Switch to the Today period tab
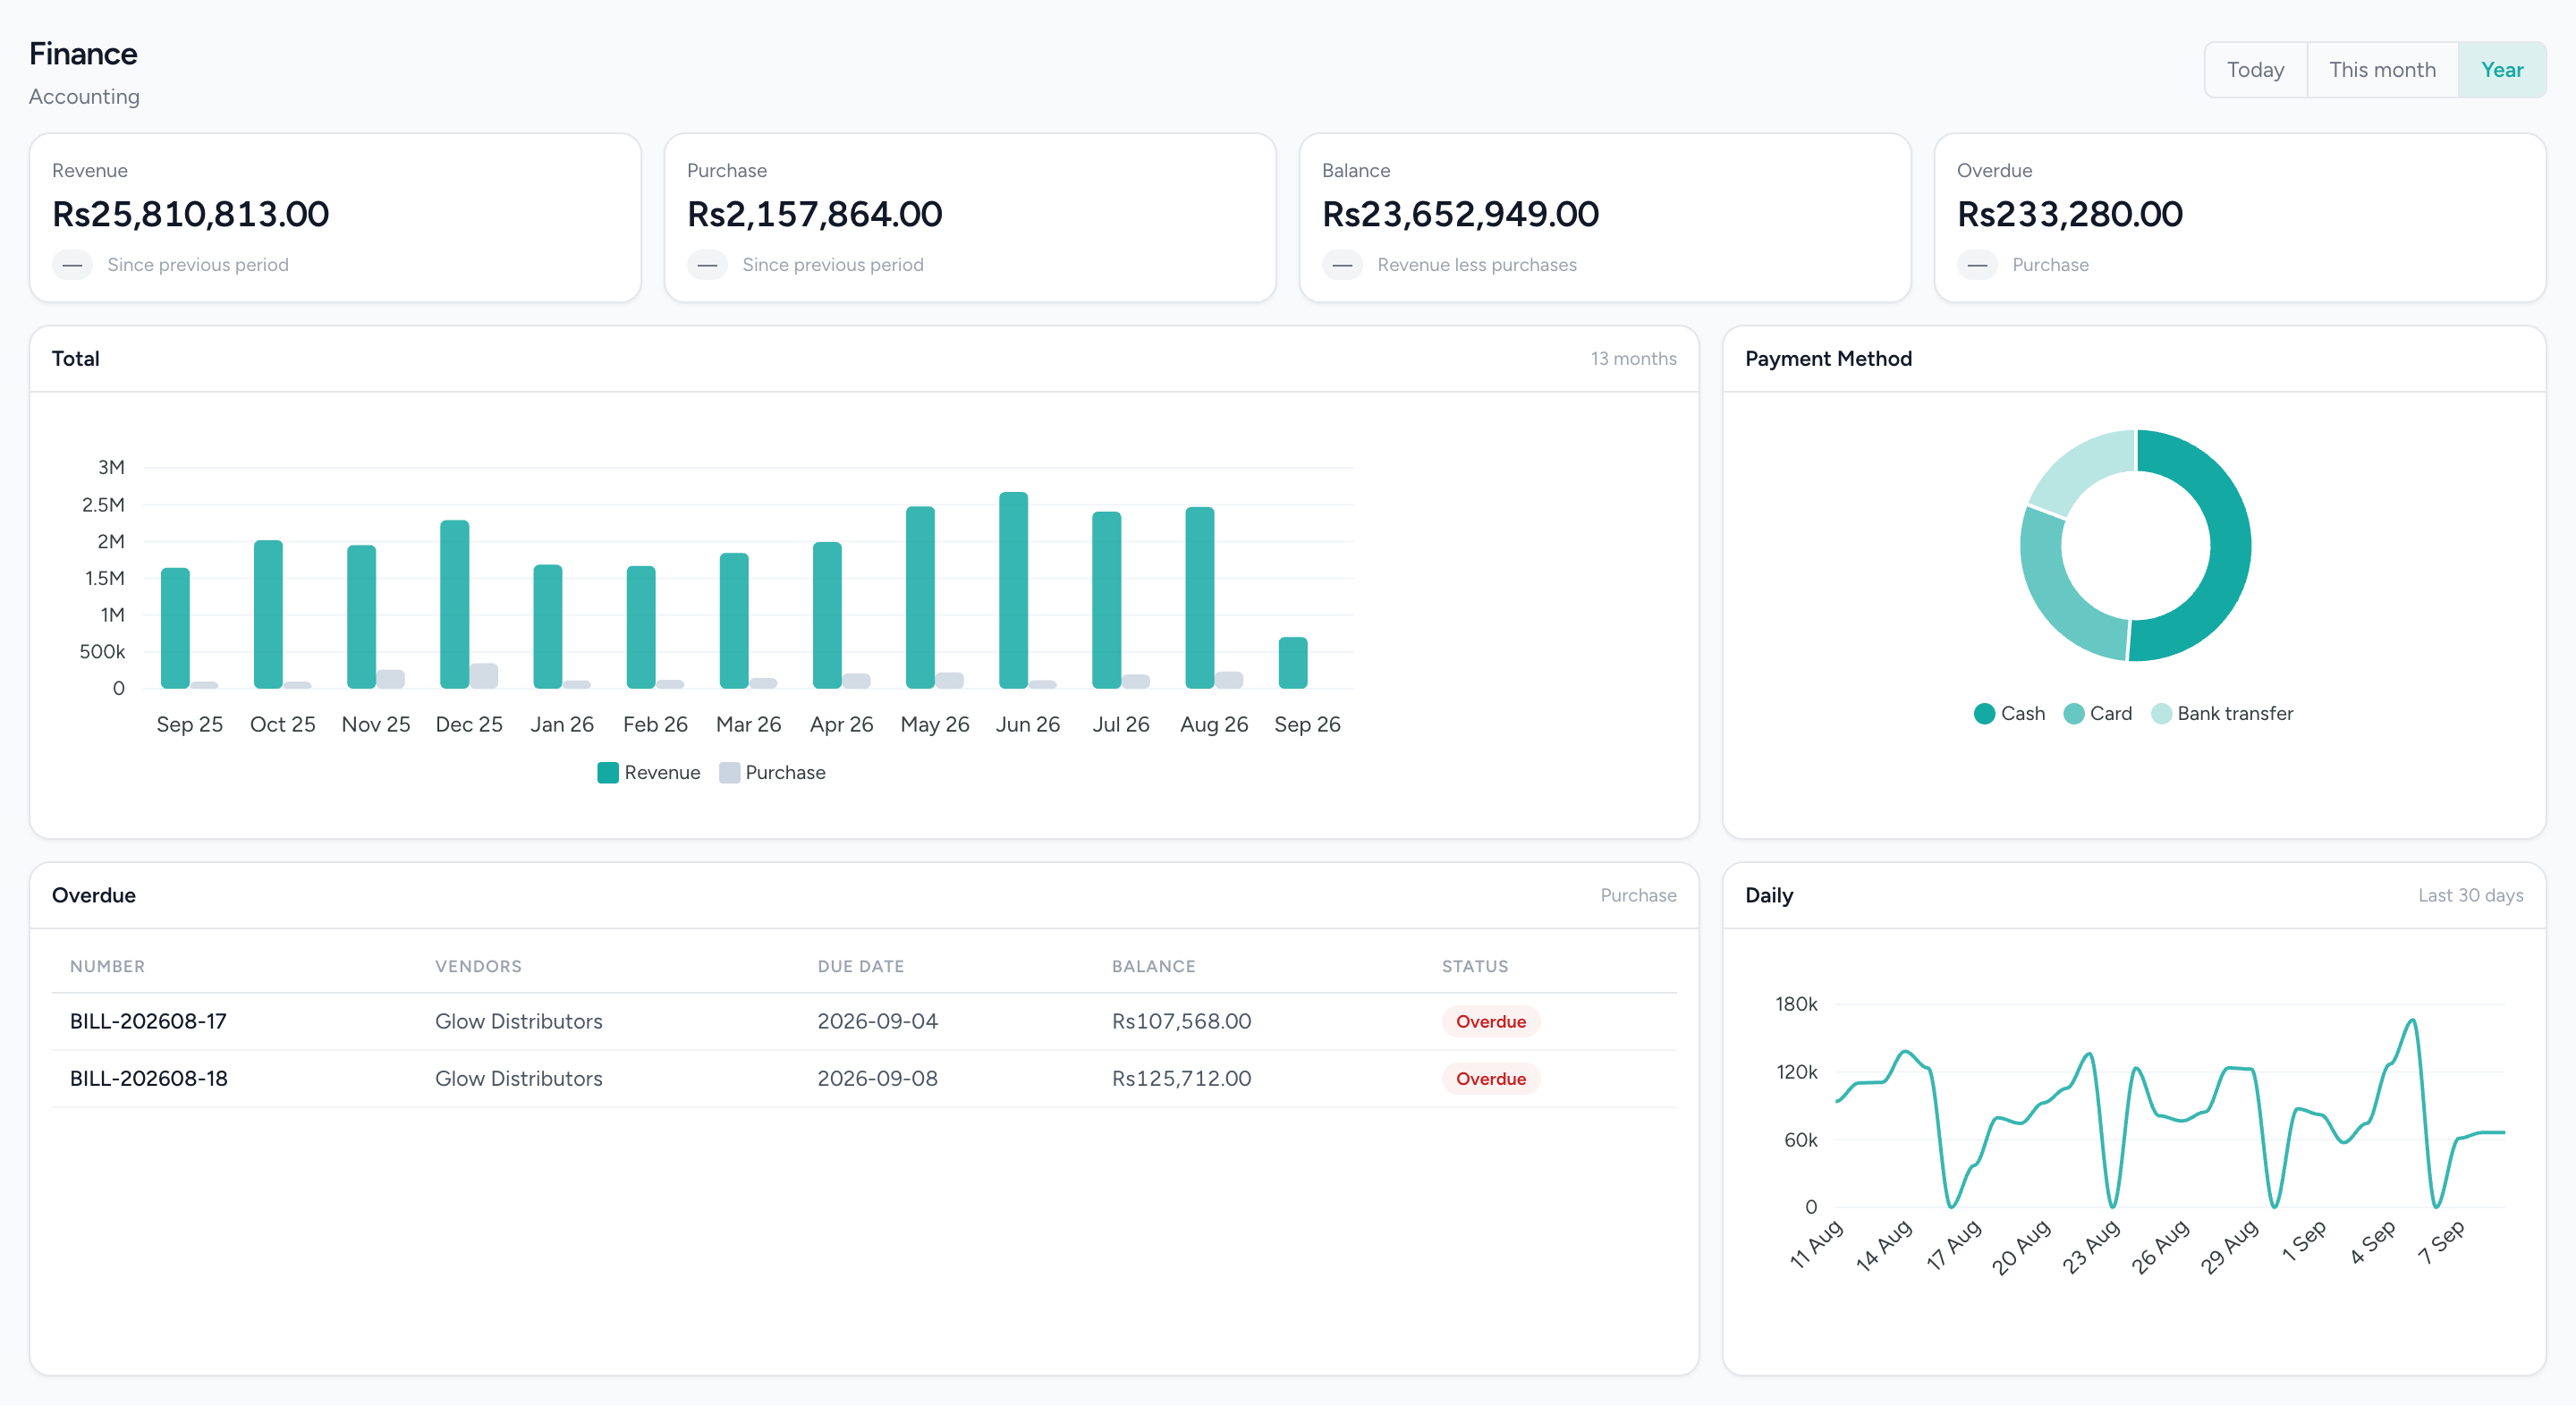Viewport: 2576px width, 1406px height. [2255, 70]
